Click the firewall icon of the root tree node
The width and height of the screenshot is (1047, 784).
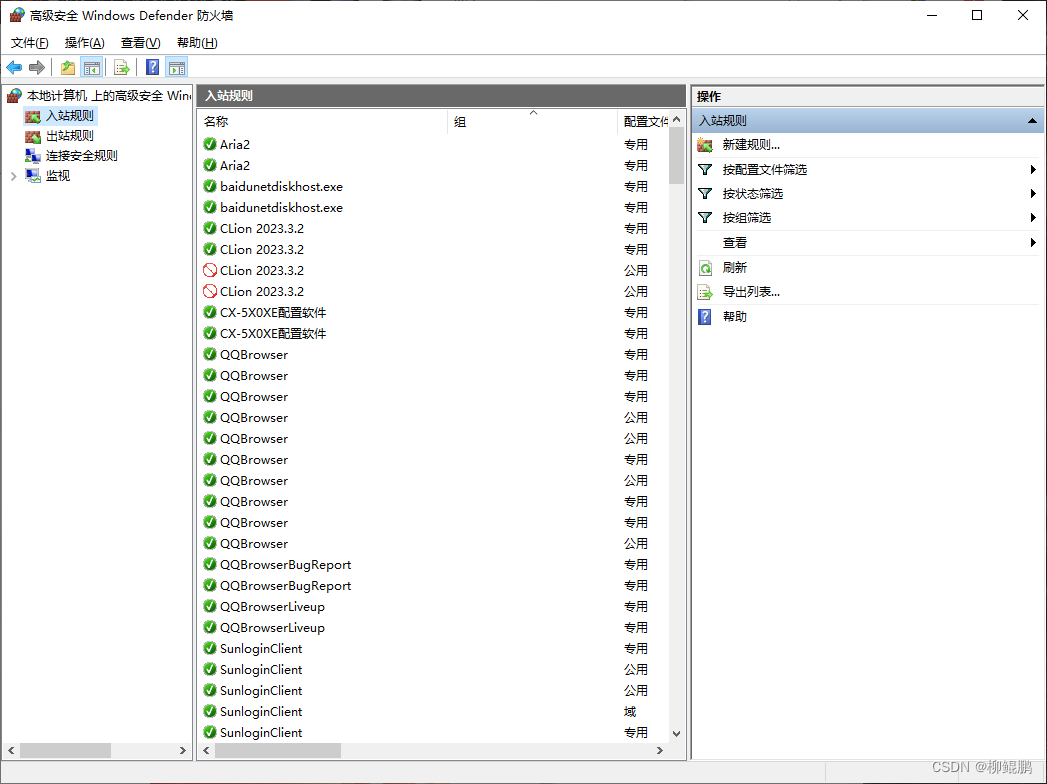click(14, 96)
